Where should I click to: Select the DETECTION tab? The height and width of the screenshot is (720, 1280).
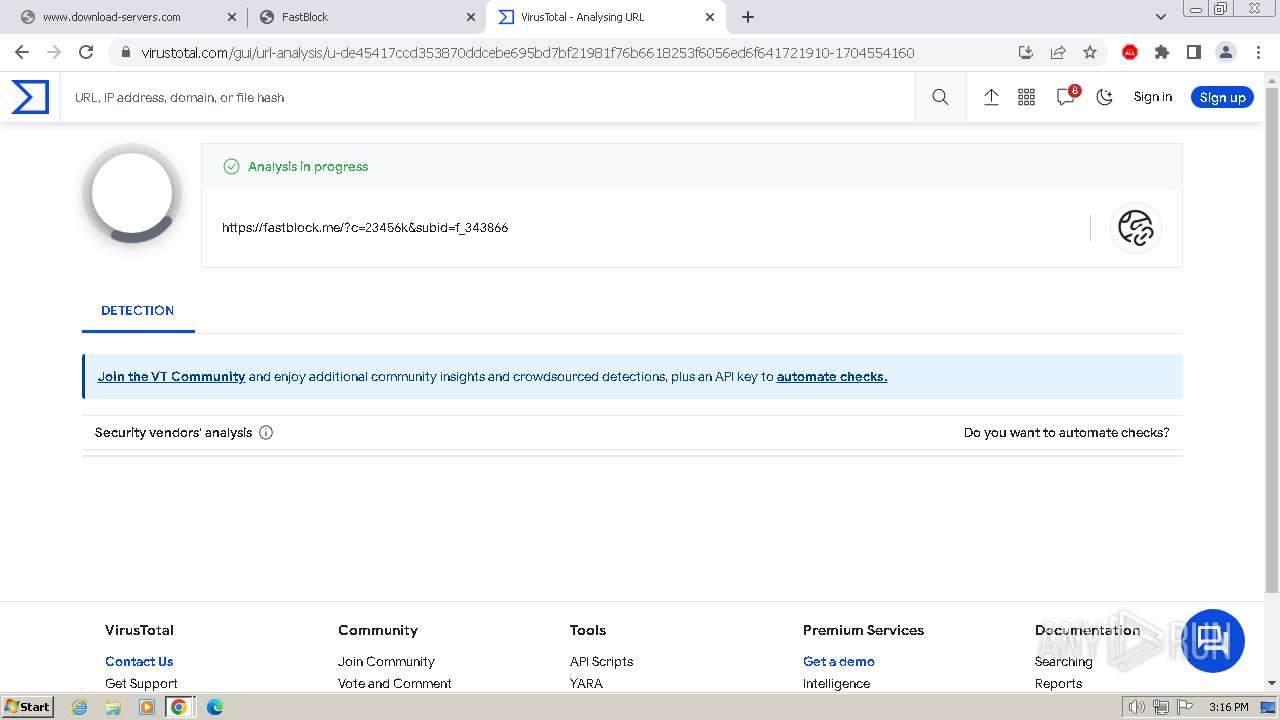point(137,311)
